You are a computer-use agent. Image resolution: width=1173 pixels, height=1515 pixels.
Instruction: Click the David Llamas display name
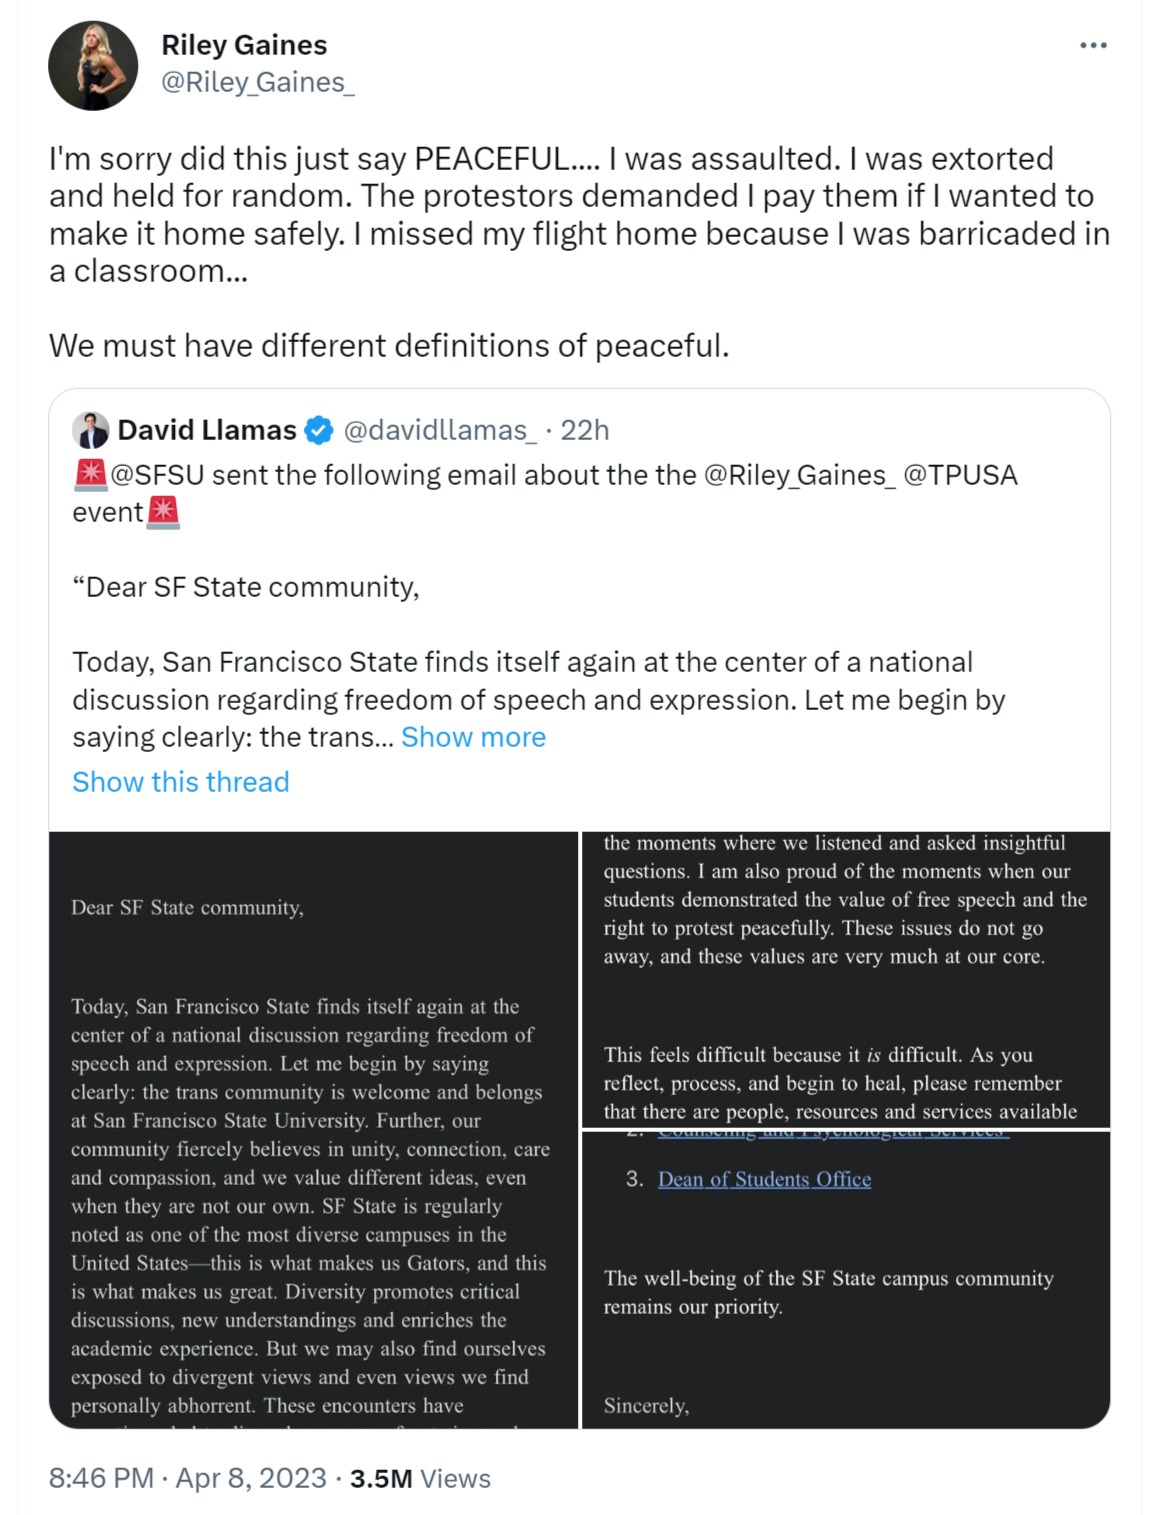coord(207,430)
